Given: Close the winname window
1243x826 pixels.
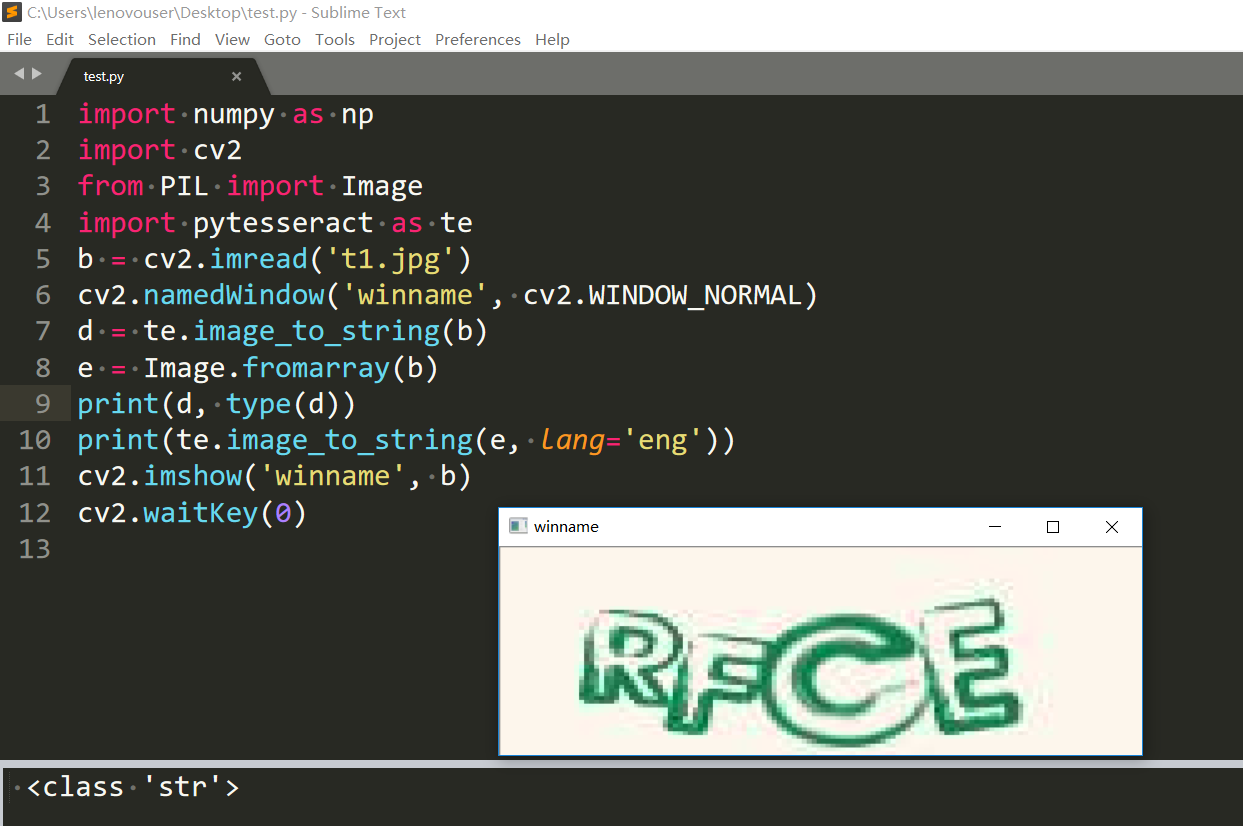Looking at the screenshot, I should click(x=1111, y=527).
